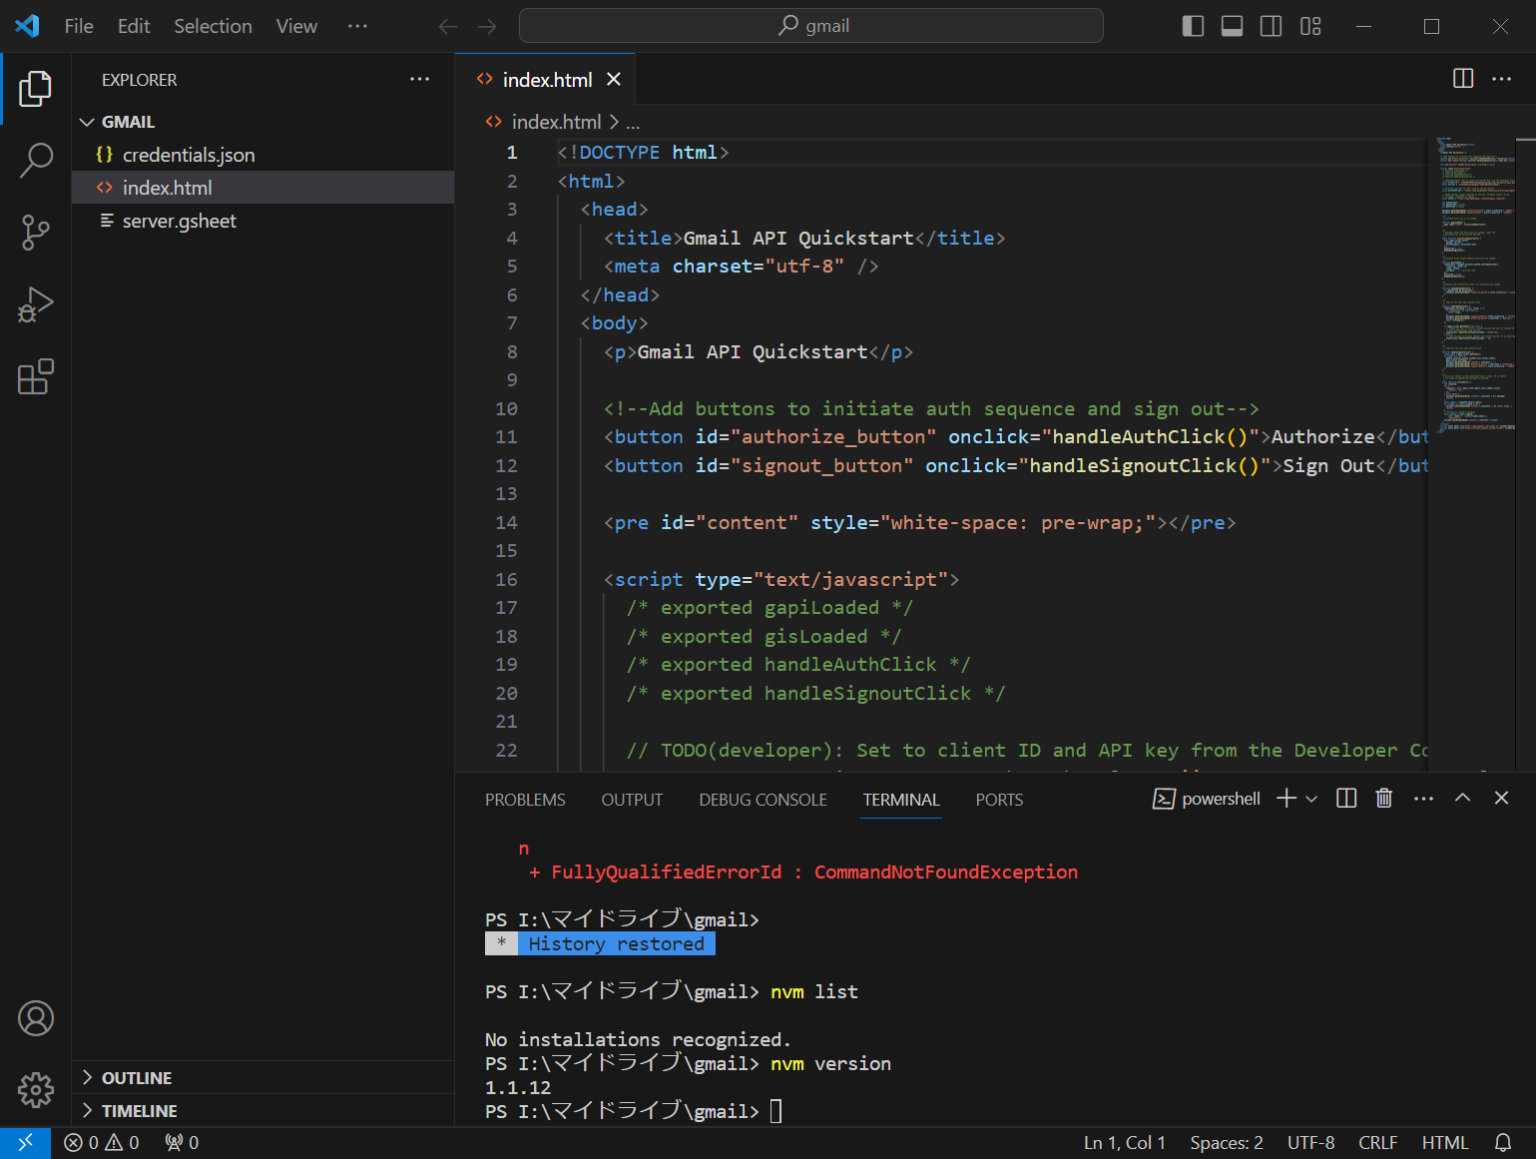Image resolution: width=1536 pixels, height=1159 pixels.
Task: Open the File menu
Action: (x=78, y=26)
